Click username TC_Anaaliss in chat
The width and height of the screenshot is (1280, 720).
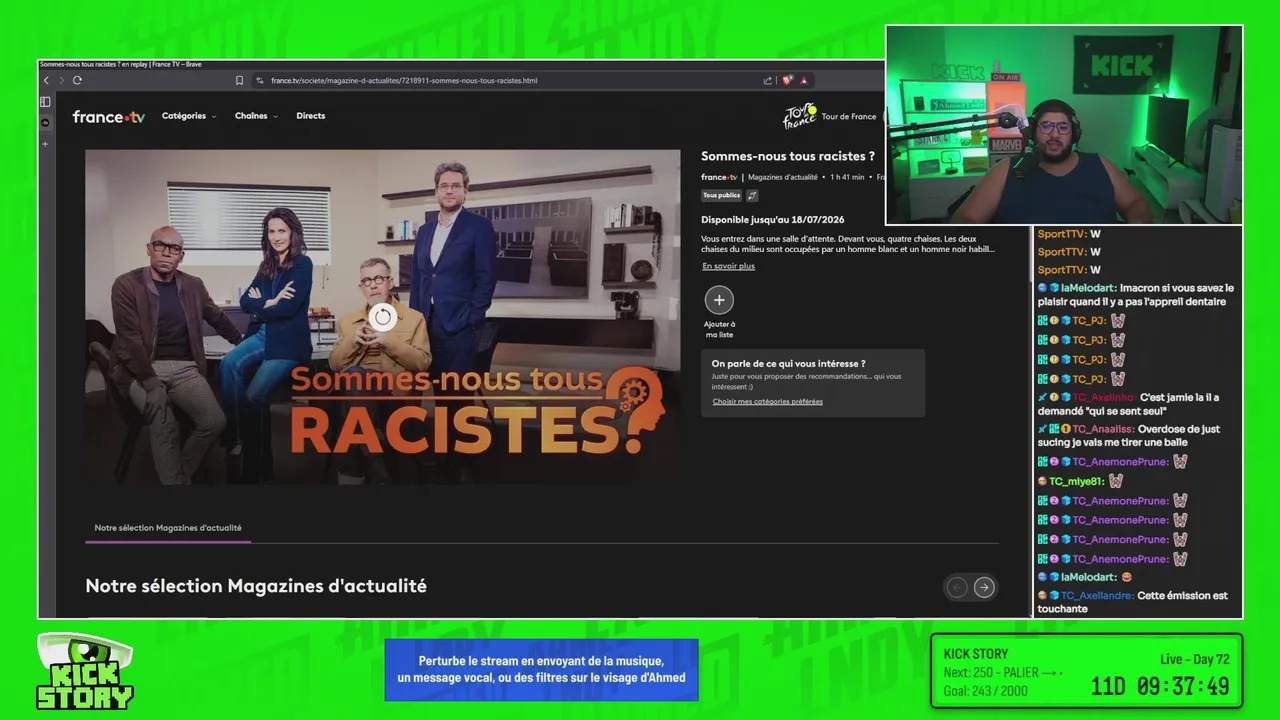[x=1103, y=429]
